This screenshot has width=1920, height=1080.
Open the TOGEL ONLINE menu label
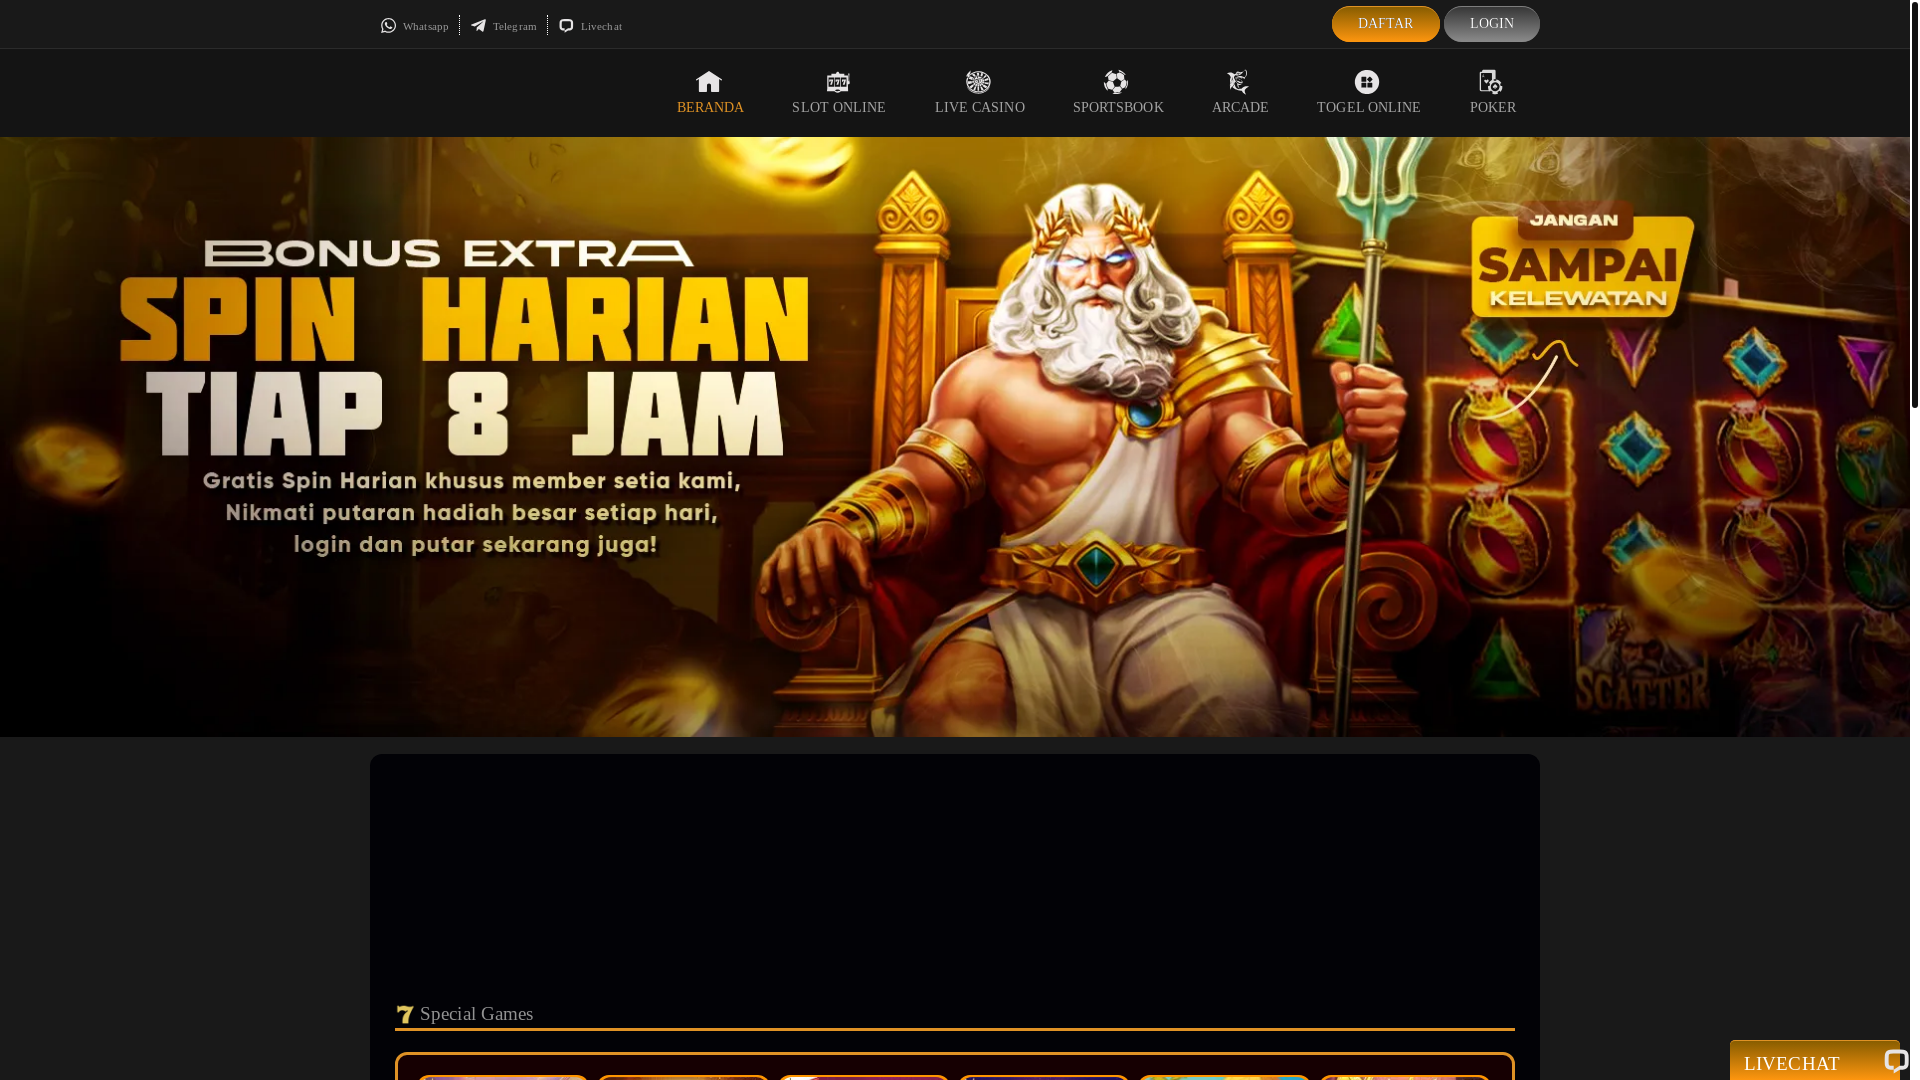tap(1369, 107)
